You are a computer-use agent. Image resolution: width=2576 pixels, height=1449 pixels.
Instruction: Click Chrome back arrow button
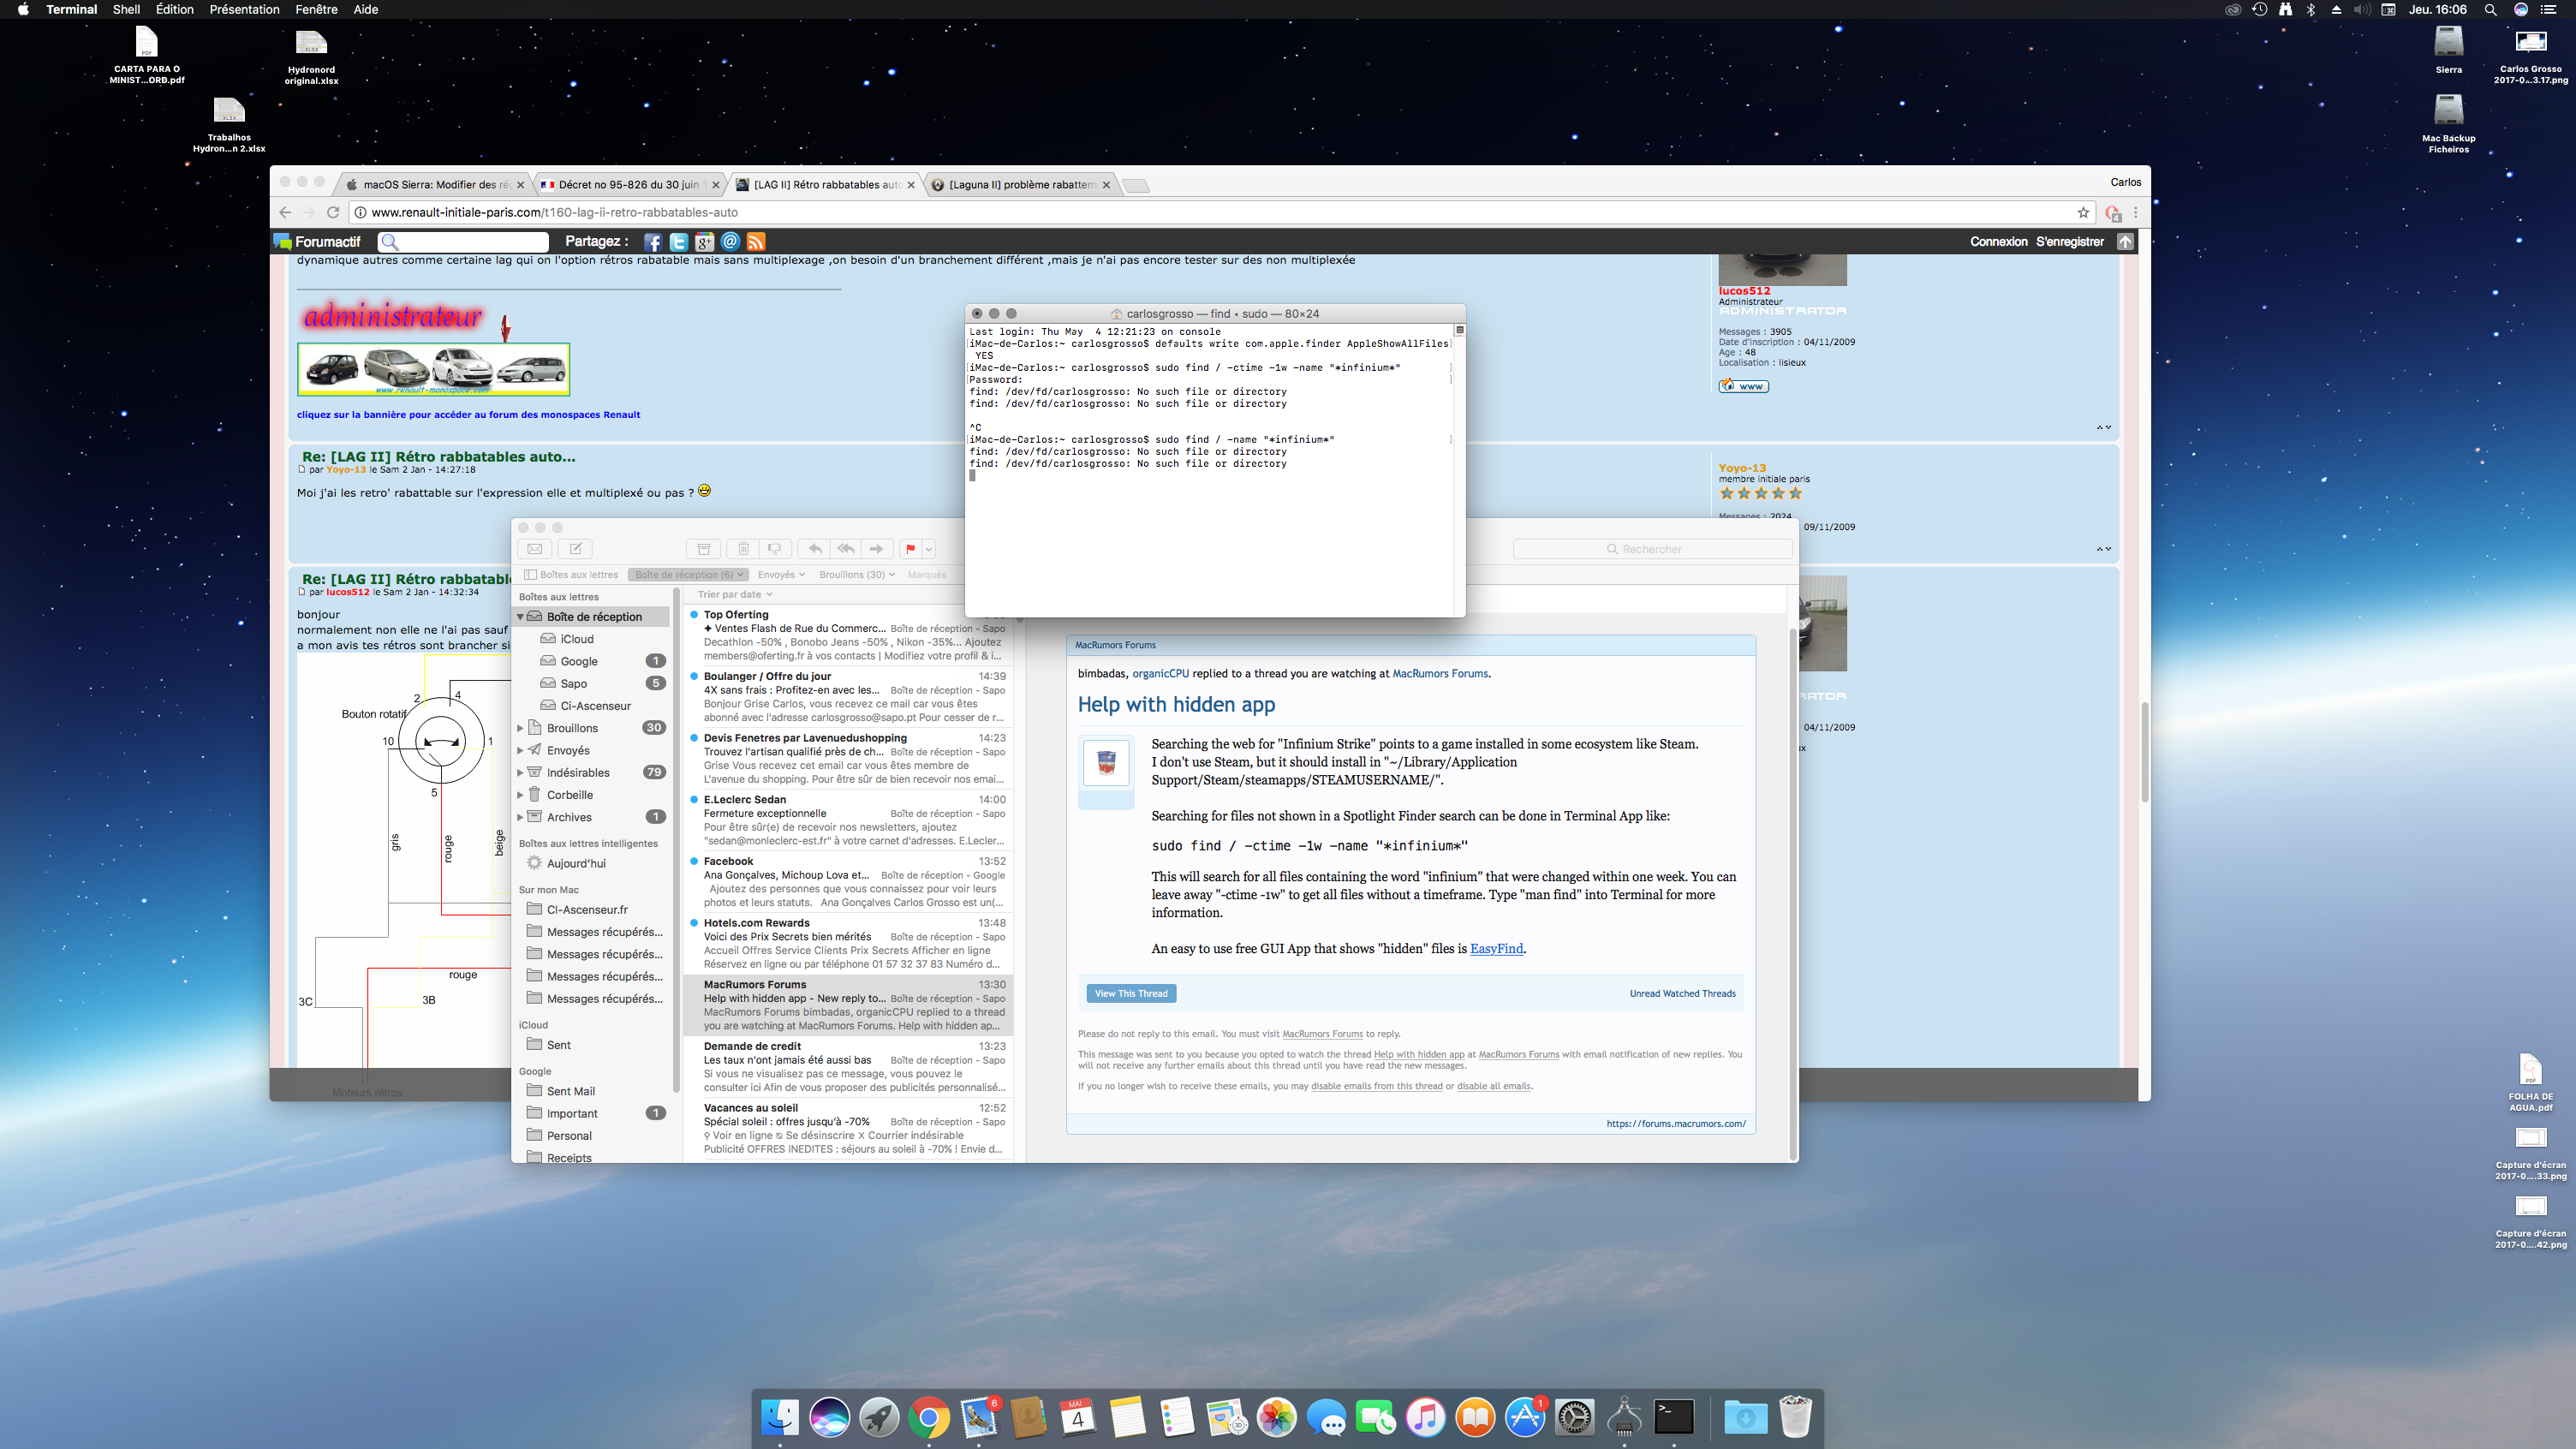(285, 212)
